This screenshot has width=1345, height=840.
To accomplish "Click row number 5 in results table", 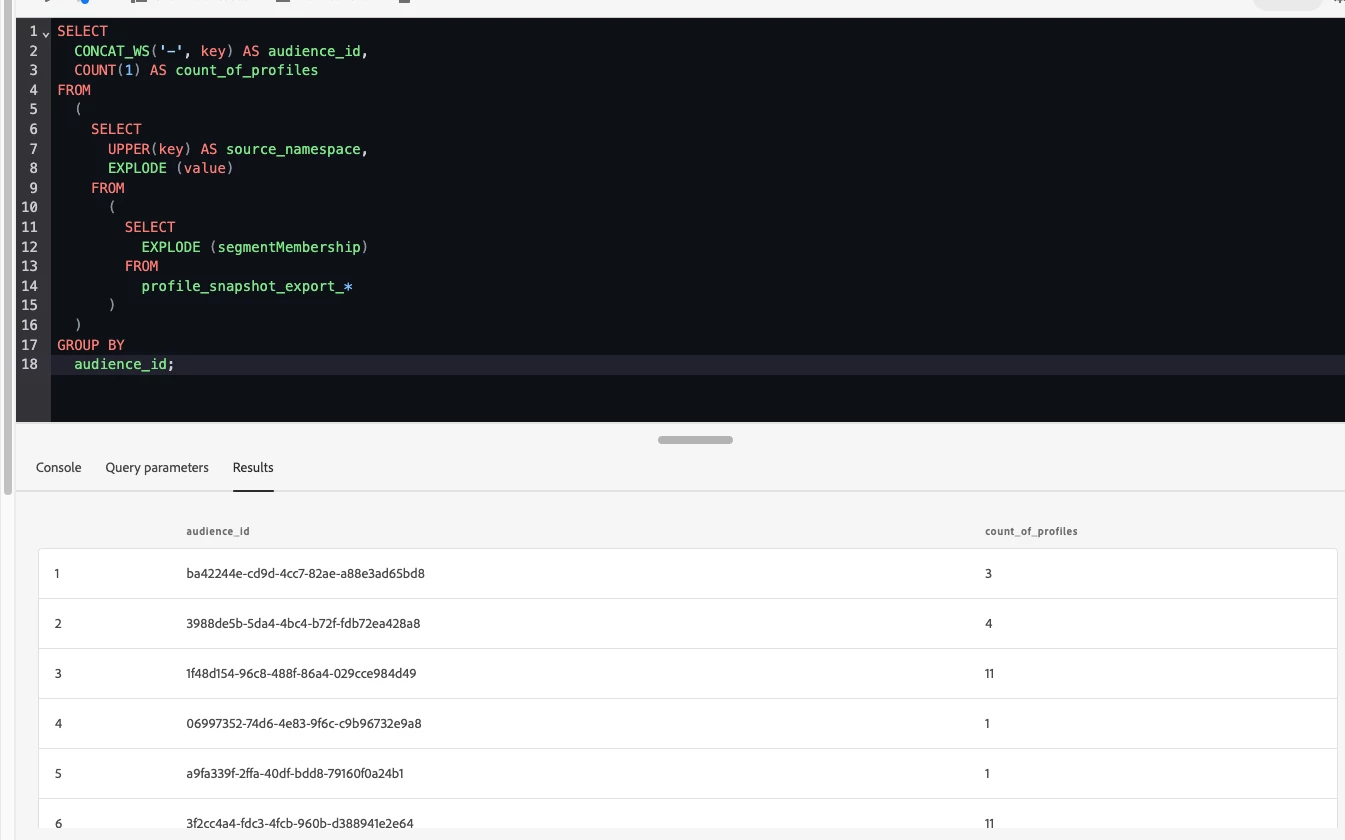I will point(58,773).
